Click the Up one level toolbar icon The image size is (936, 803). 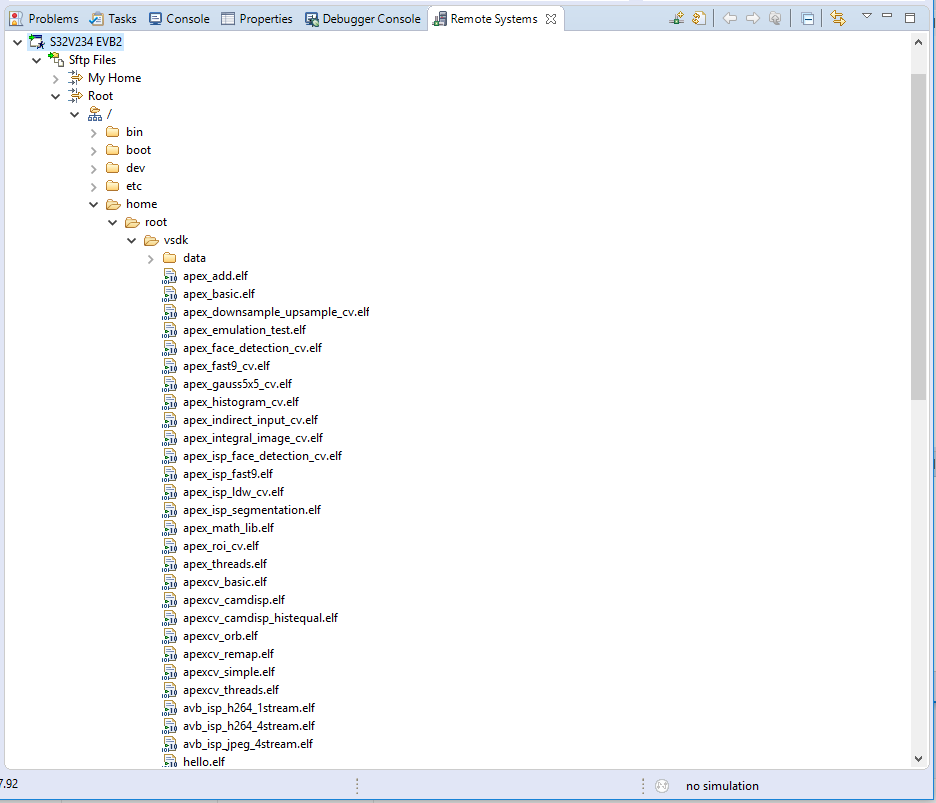click(x=775, y=19)
